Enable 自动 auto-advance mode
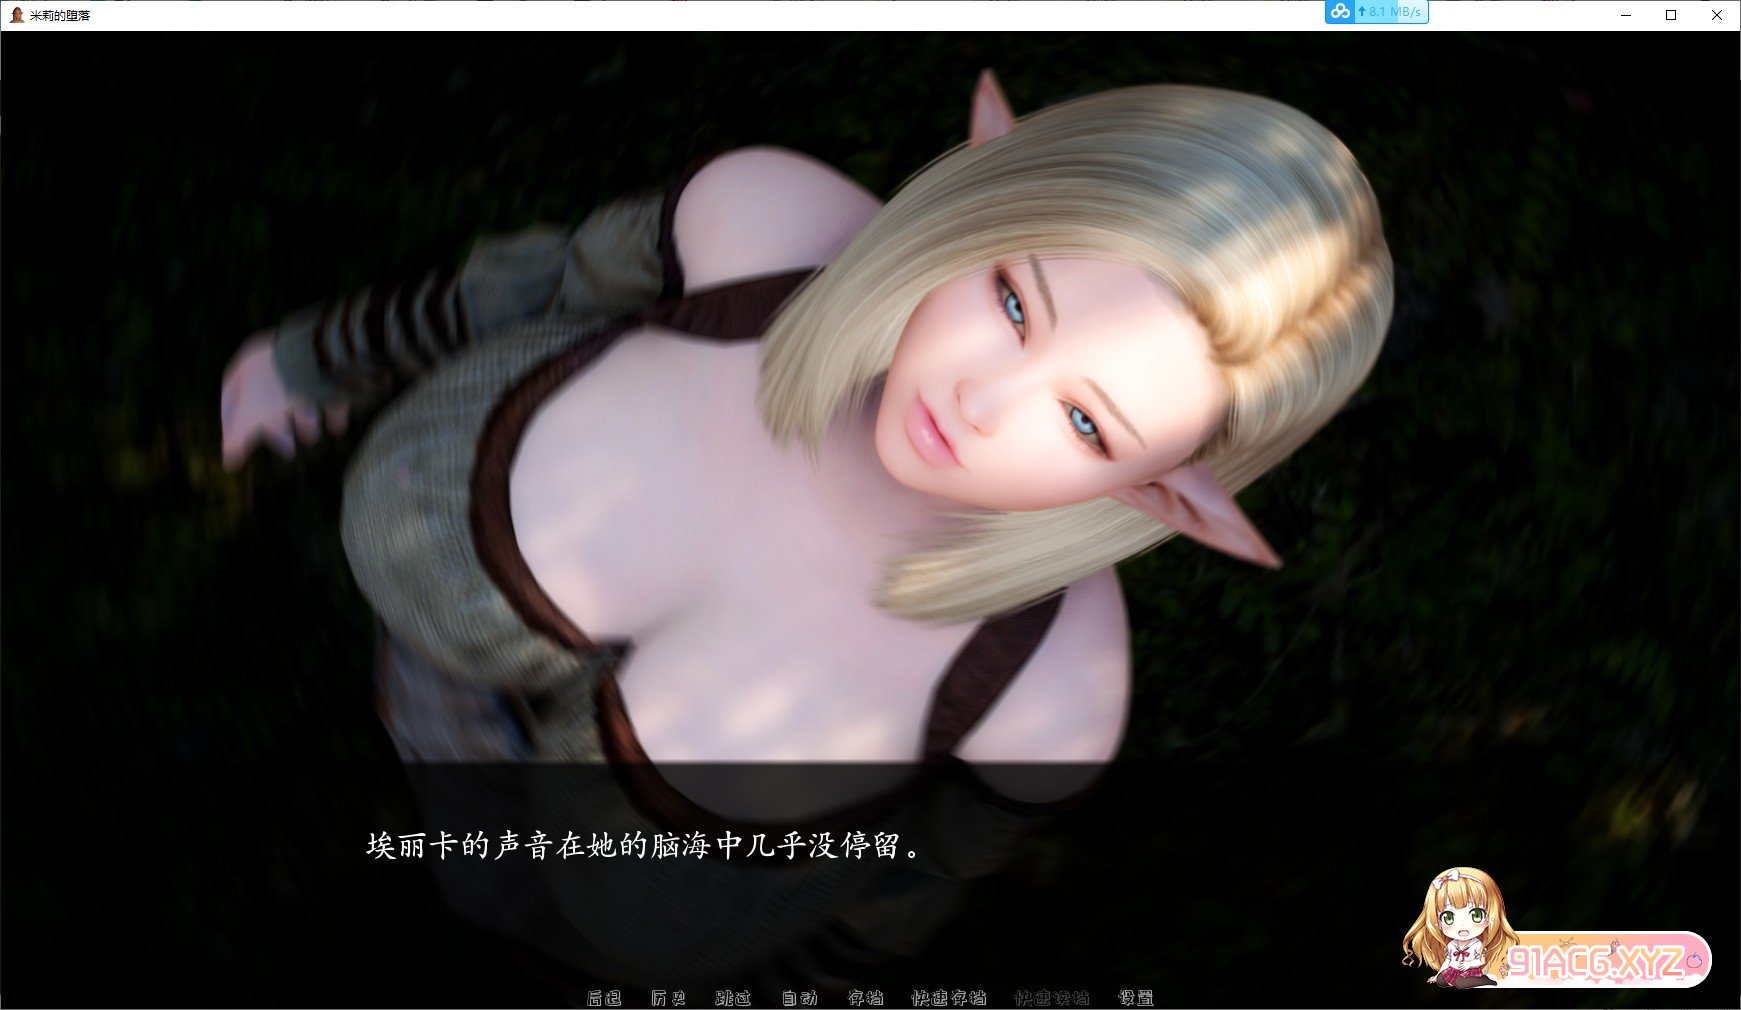Viewport: 1741px width, 1010px height. point(799,997)
